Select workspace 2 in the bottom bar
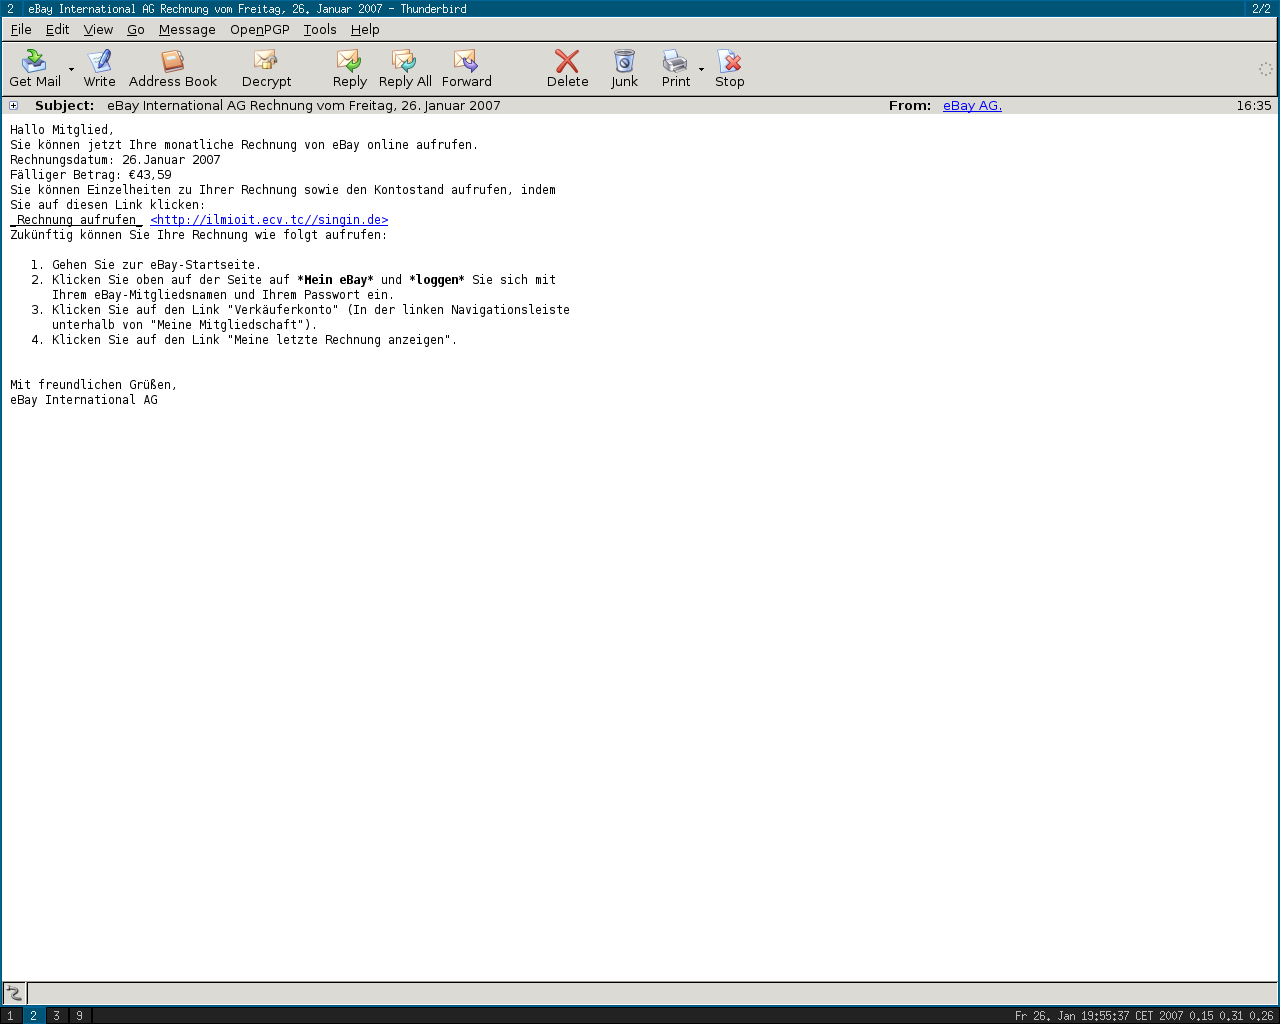This screenshot has width=1280, height=1024. (x=33, y=1016)
